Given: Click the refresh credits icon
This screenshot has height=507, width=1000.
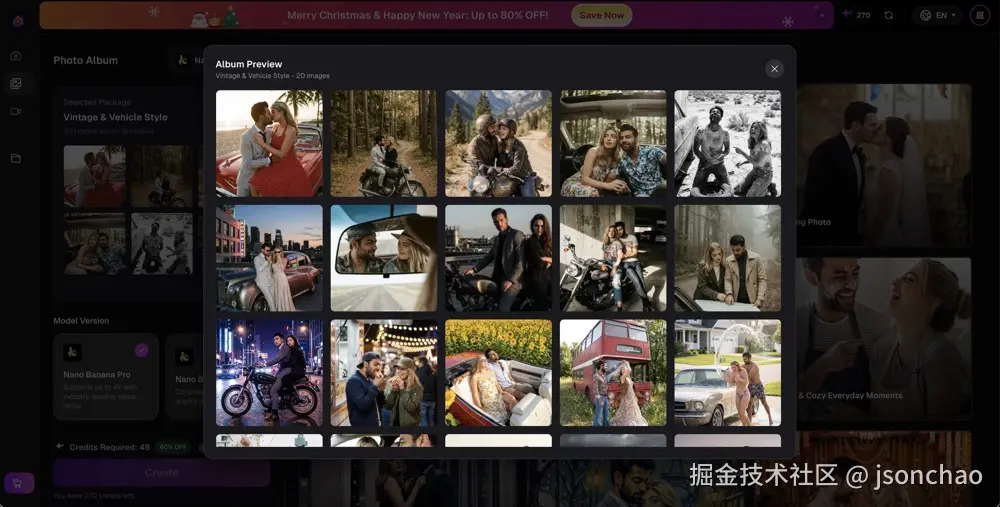Looking at the screenshot, I should click(888, 15).
